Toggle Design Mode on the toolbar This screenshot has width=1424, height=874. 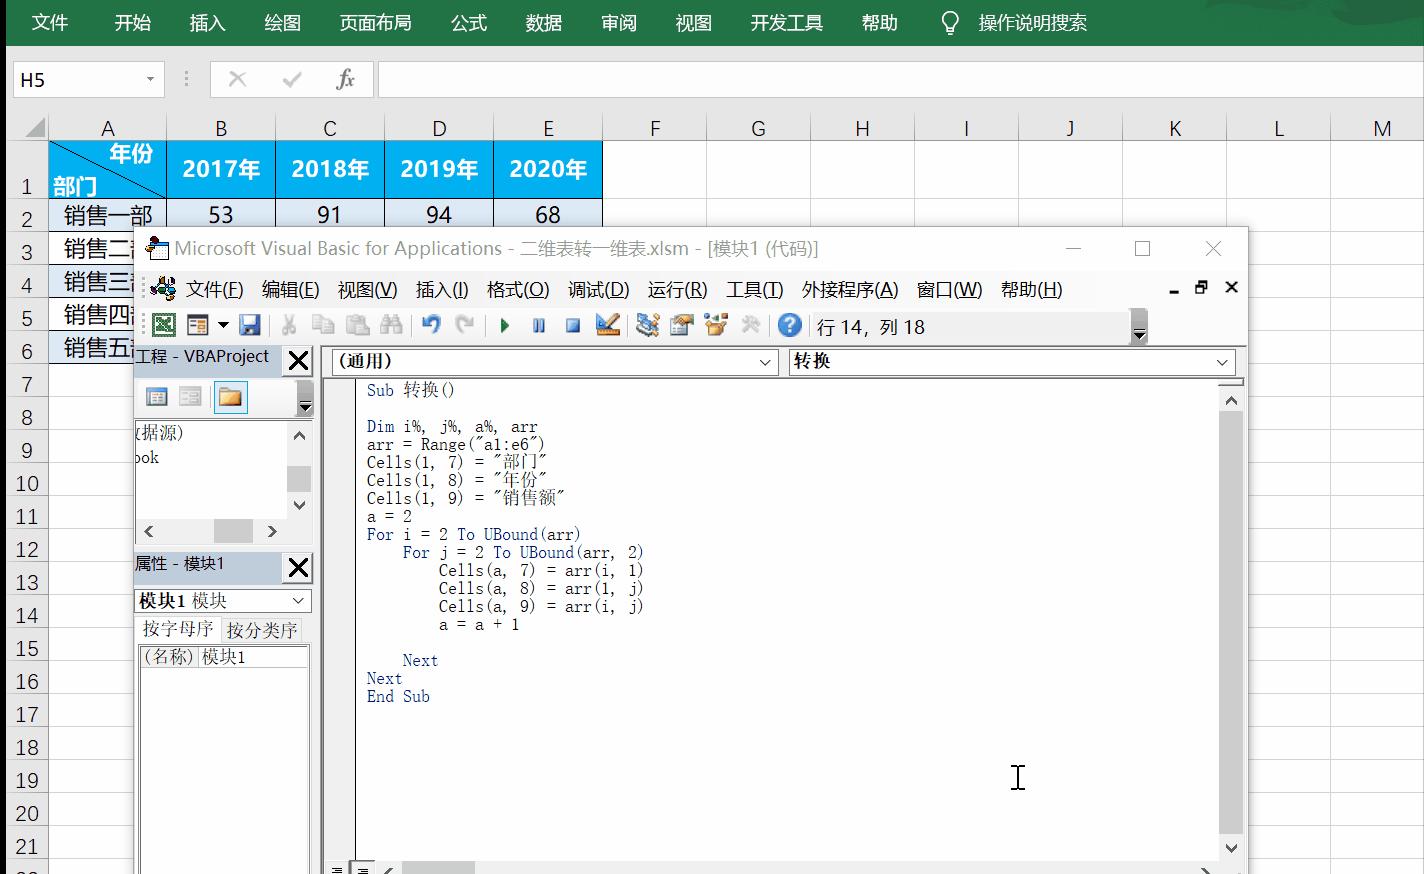tap(607, 325)
